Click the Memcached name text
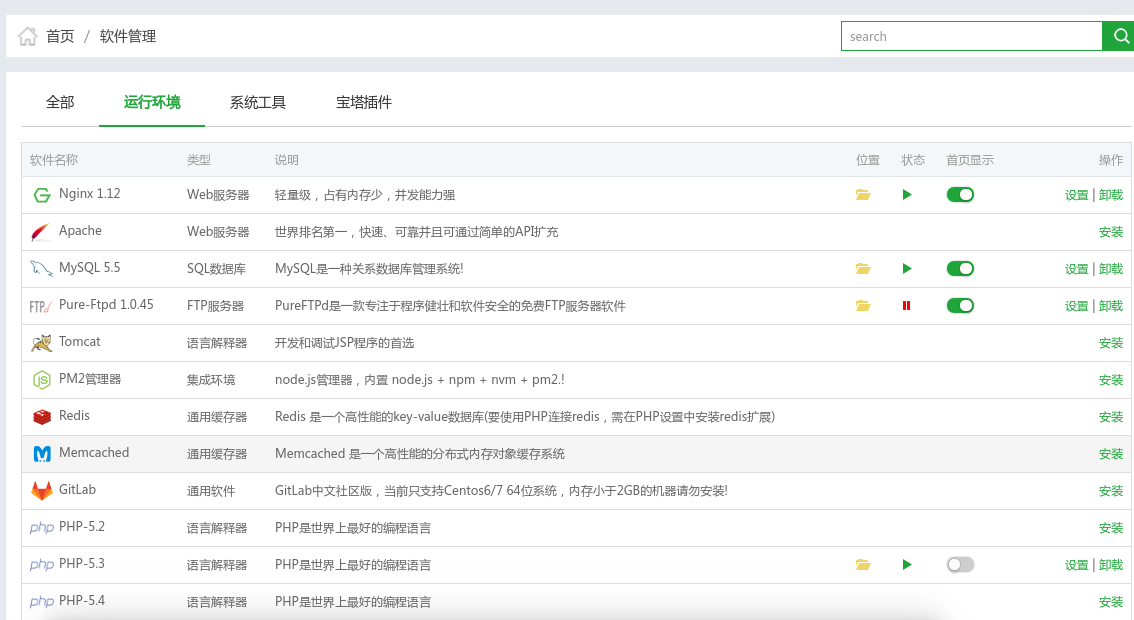This screenshot has width=1134, height=620. [x=94, y=453]
